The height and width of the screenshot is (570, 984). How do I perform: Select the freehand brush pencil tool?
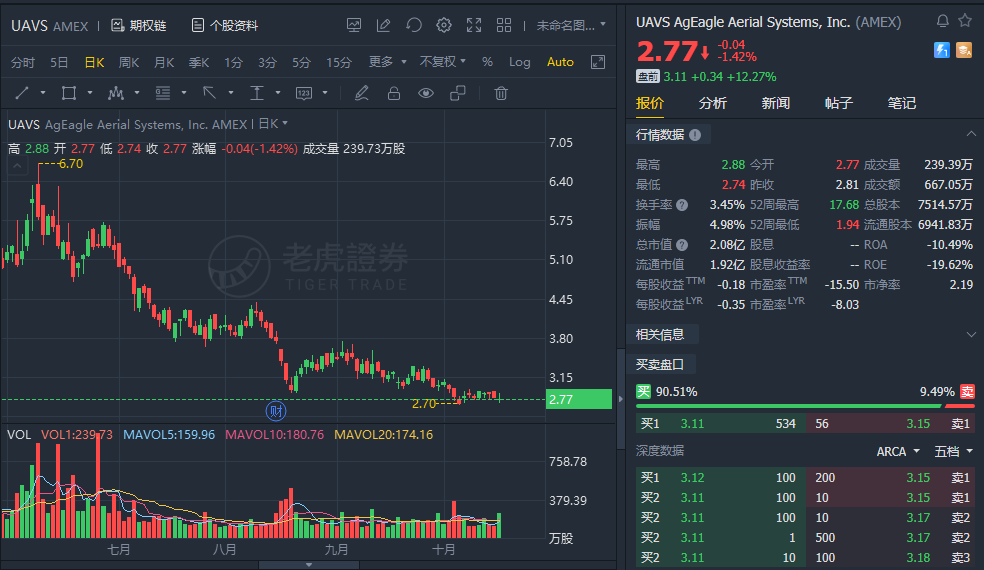click(361, 94)
